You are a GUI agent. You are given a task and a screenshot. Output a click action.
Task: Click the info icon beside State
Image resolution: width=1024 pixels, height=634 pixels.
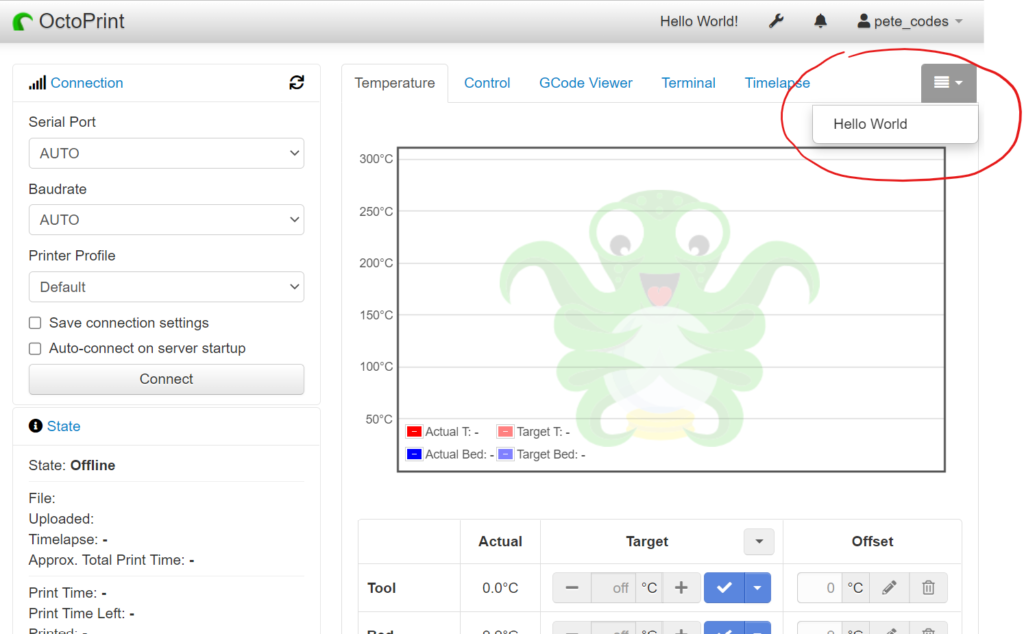click(35, 426)
